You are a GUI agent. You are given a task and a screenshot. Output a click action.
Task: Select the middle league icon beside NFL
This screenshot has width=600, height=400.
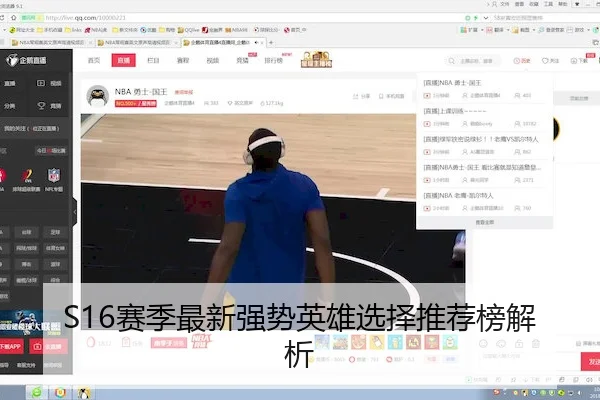click(x=26, y=176)
